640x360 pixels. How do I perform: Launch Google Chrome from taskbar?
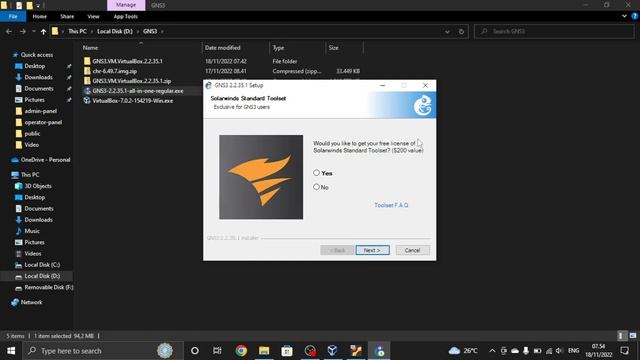click(241, 351)
